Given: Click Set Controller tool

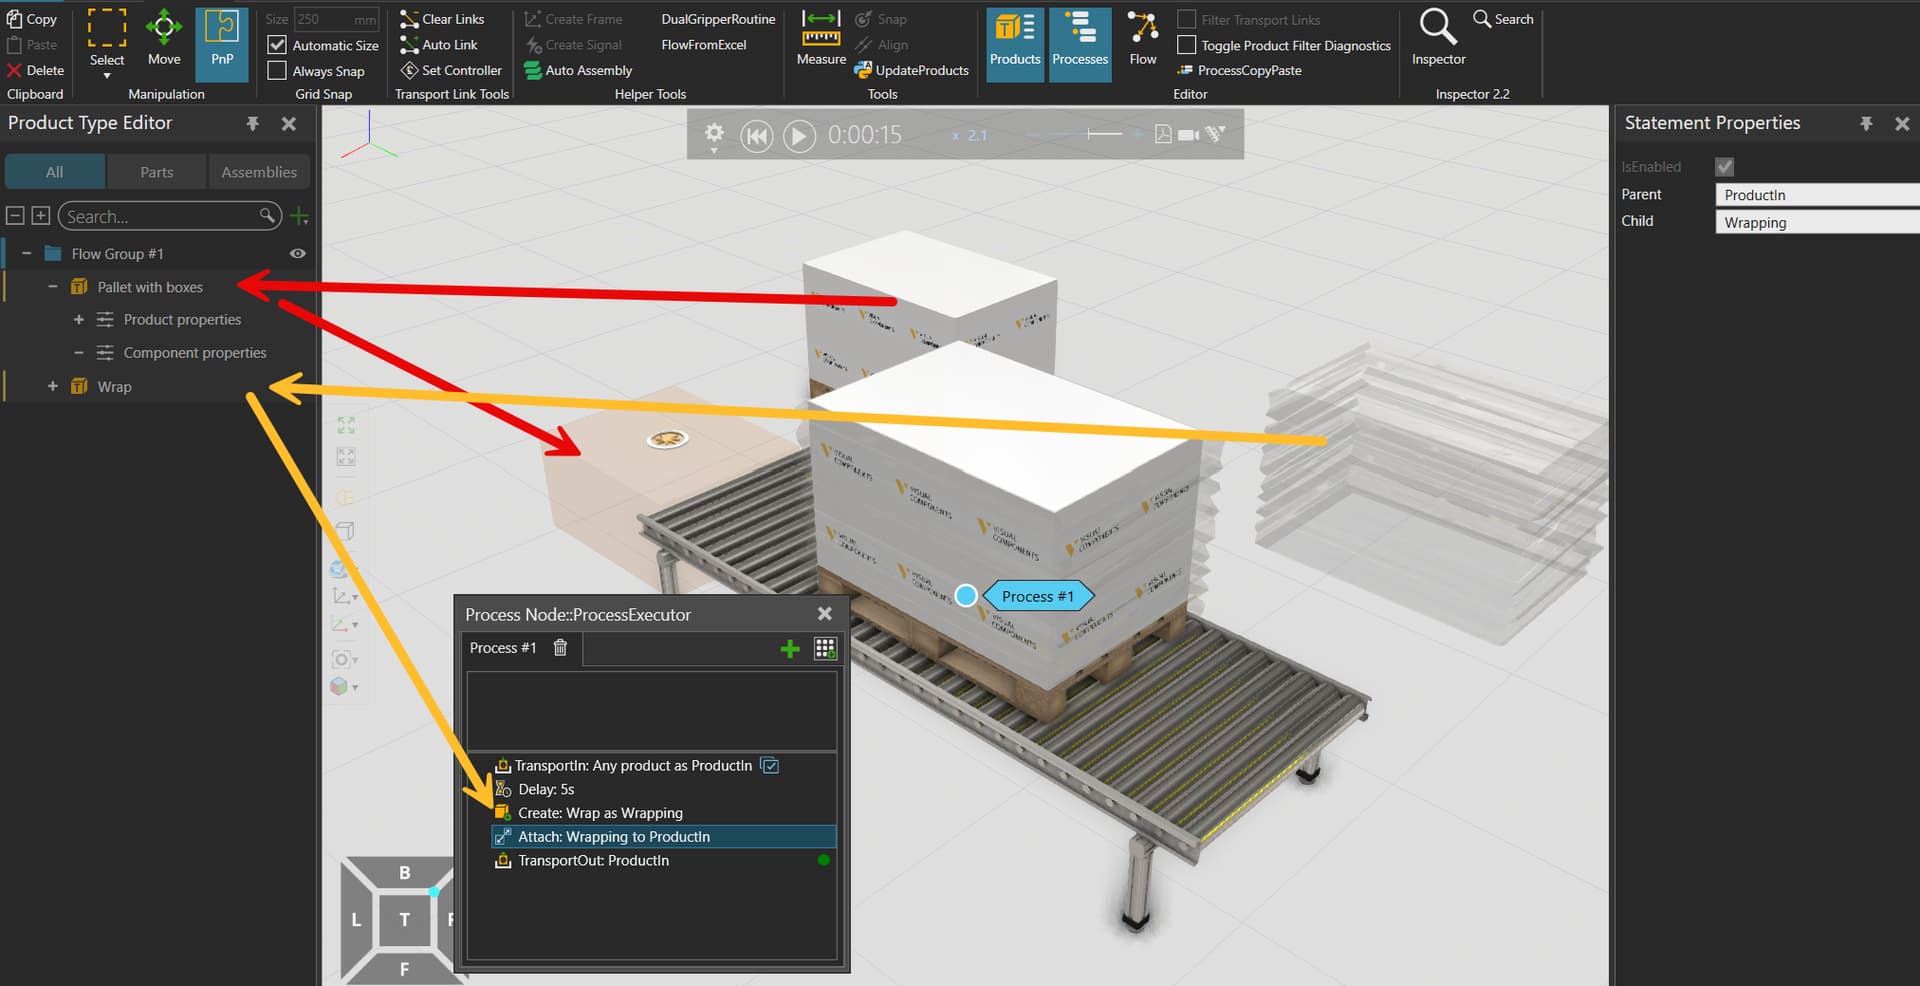Looking at the screenshot, I should pos(451,70).
